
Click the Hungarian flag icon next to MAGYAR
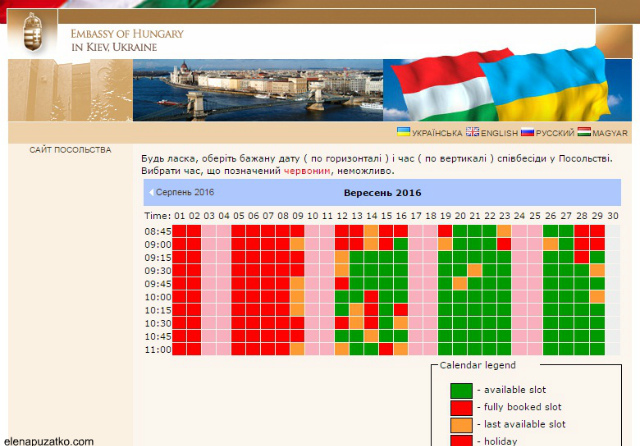(584, 131)
